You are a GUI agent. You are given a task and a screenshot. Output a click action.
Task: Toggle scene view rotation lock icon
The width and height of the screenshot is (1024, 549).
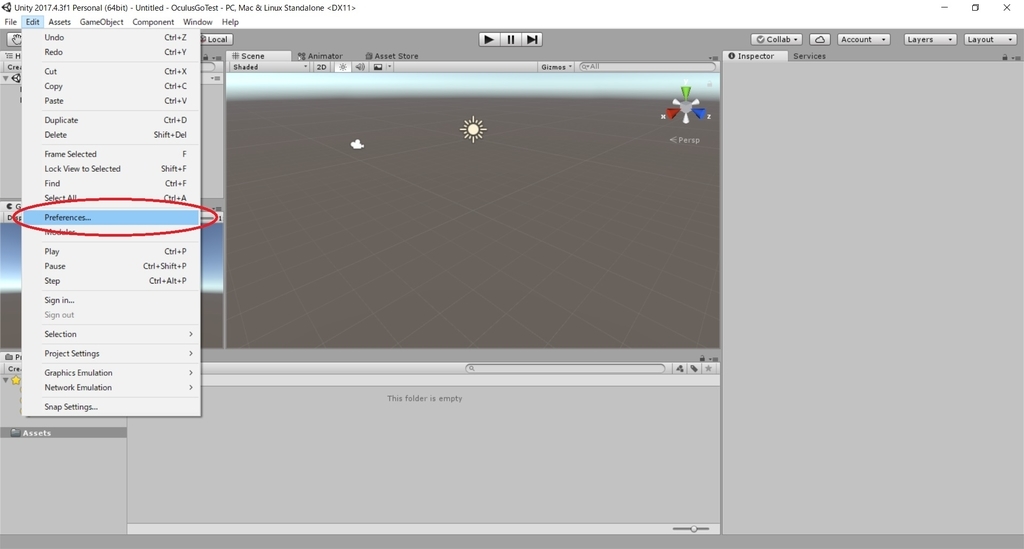point(709,84)
